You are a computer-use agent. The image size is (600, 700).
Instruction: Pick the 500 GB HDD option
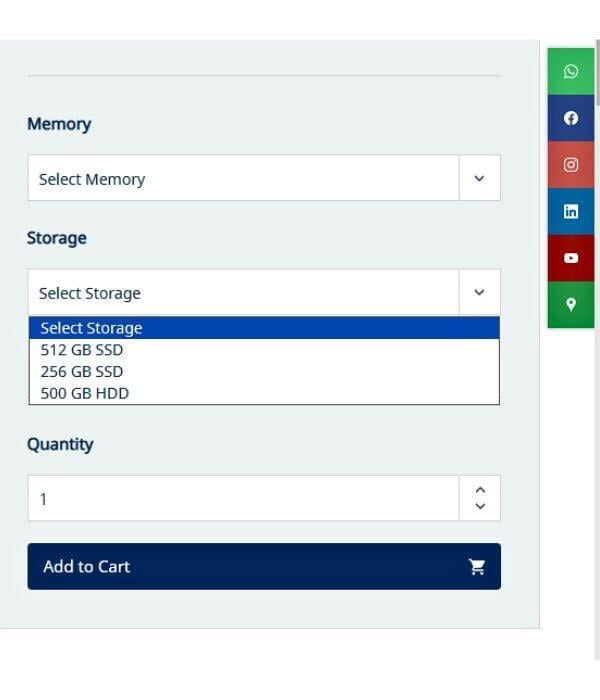point(85,394)
